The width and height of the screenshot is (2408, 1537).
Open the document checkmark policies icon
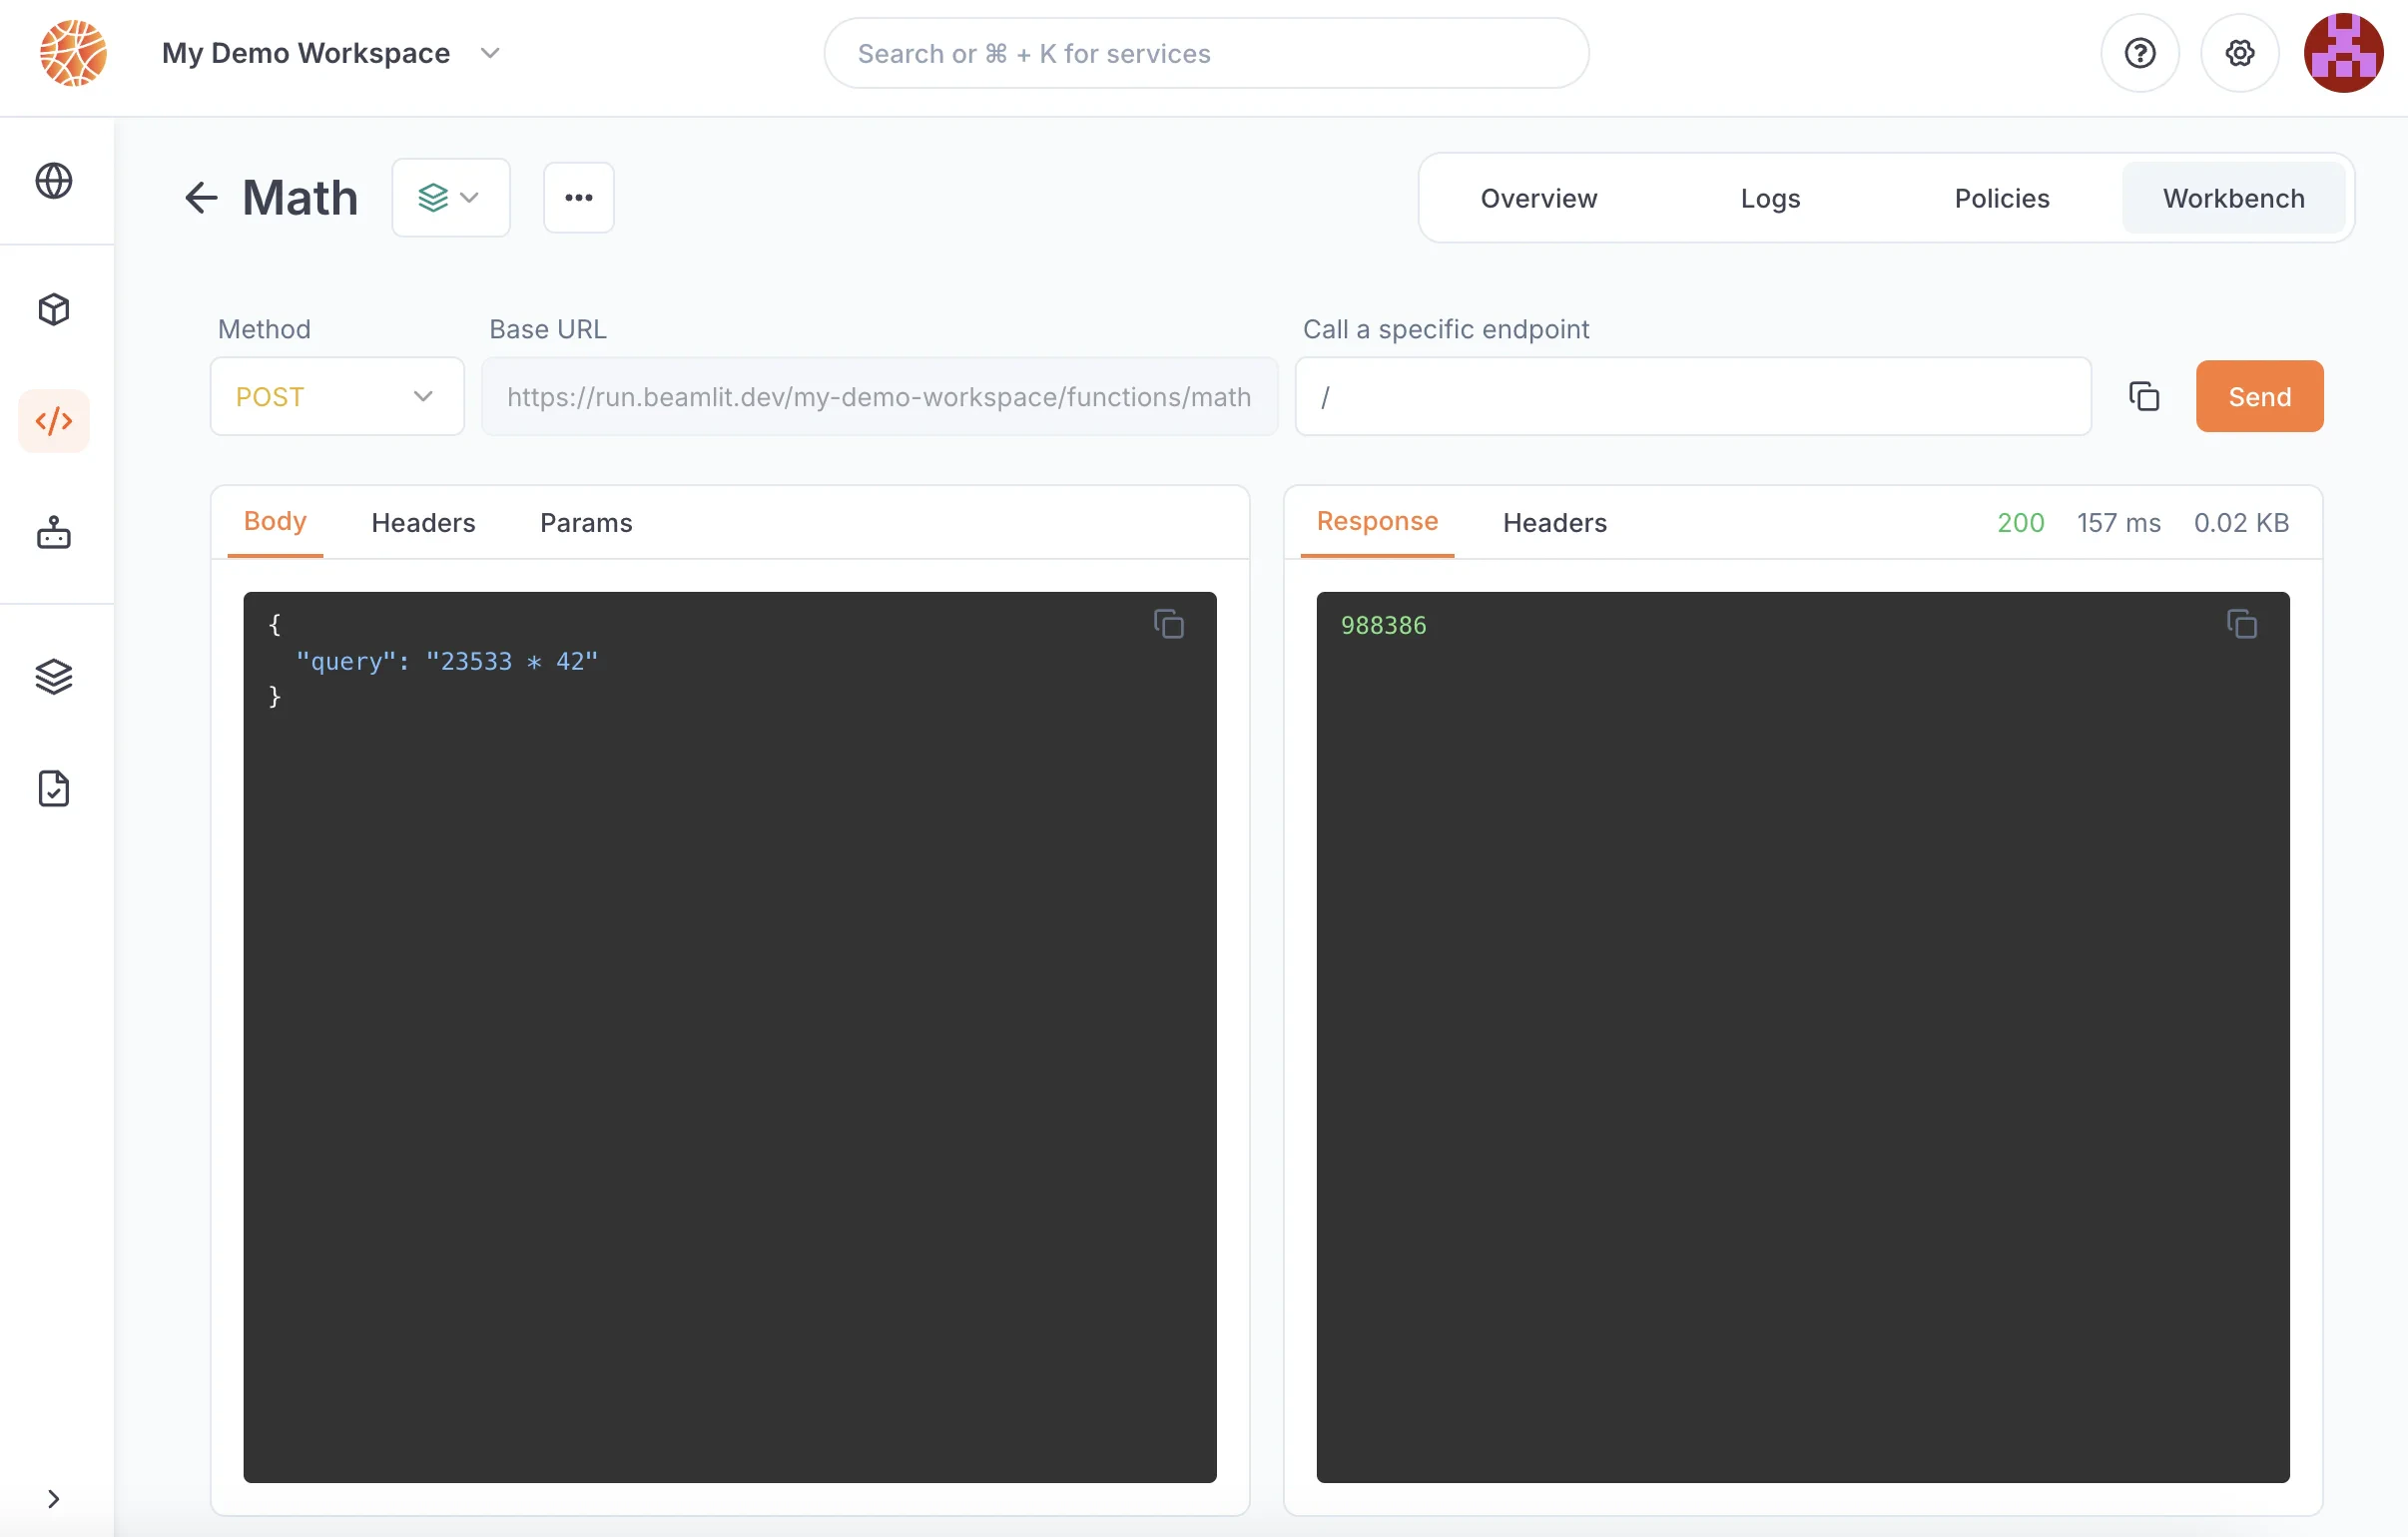(x=54, y=789)
